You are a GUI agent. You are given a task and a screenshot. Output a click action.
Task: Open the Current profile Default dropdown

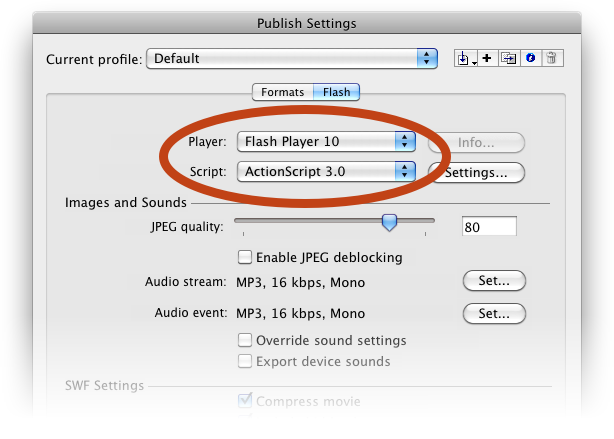[292, 59]
